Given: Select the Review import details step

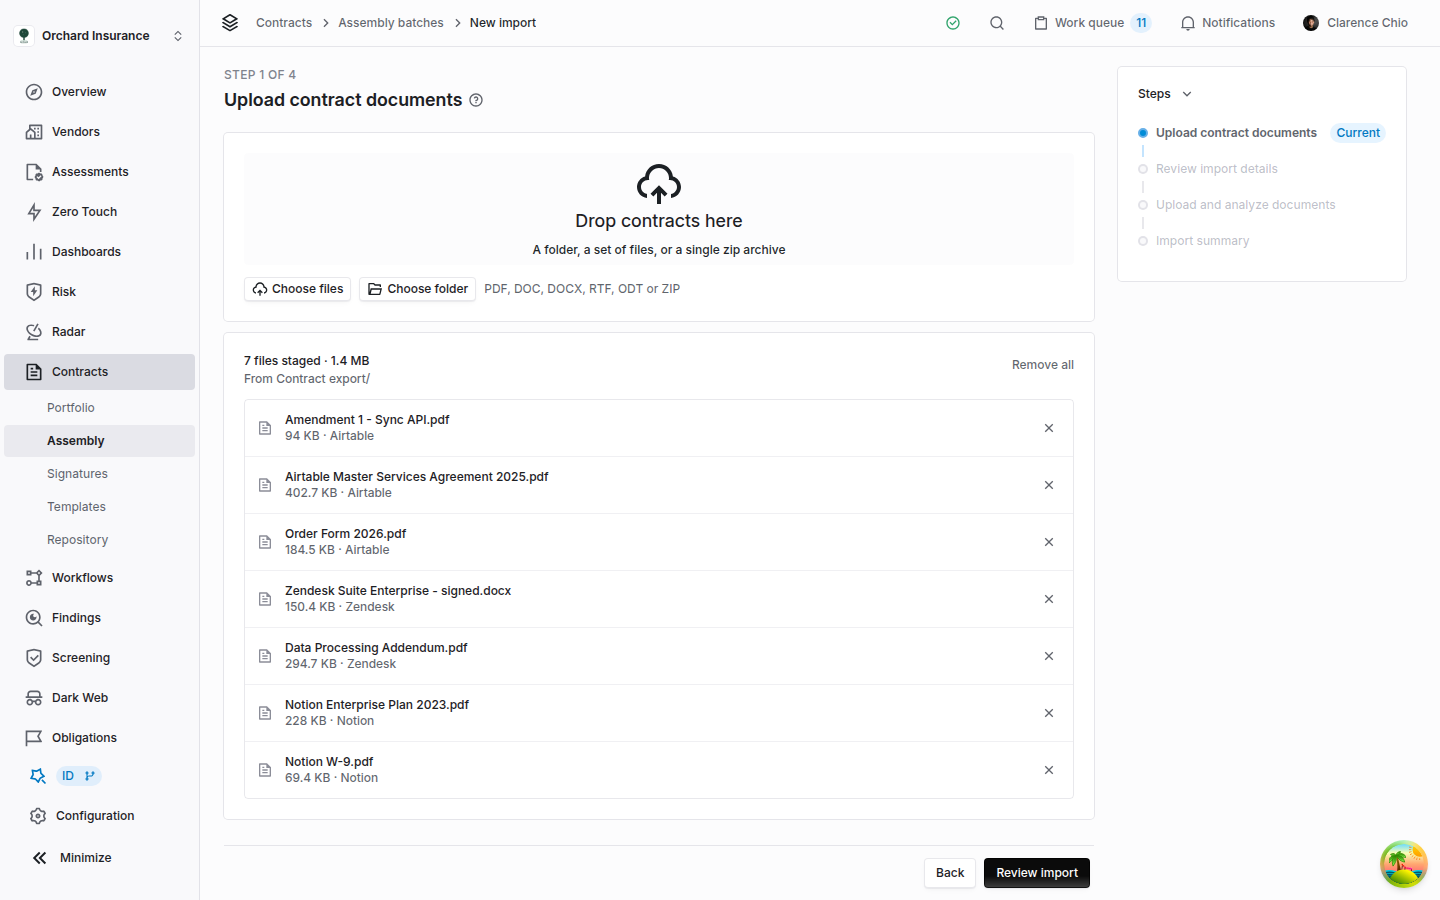Looking at the screenshot, I should pos(1217,169).
